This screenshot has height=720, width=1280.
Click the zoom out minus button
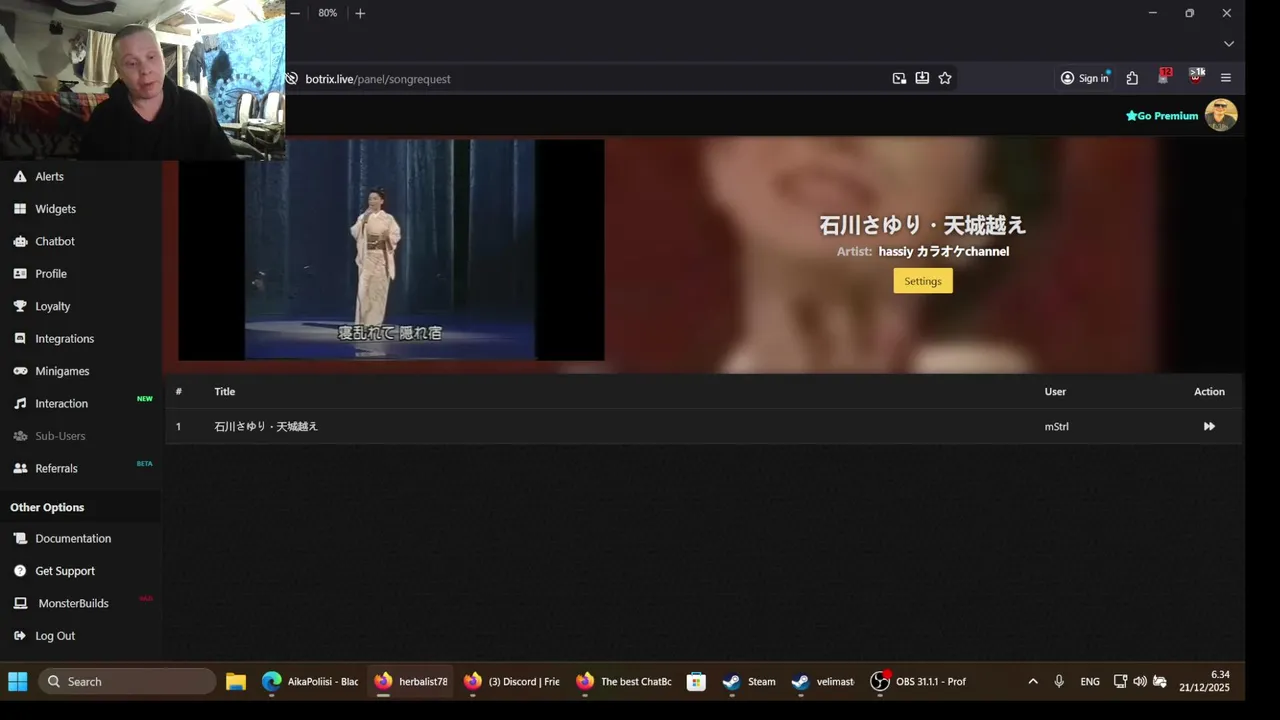point(295,13)
